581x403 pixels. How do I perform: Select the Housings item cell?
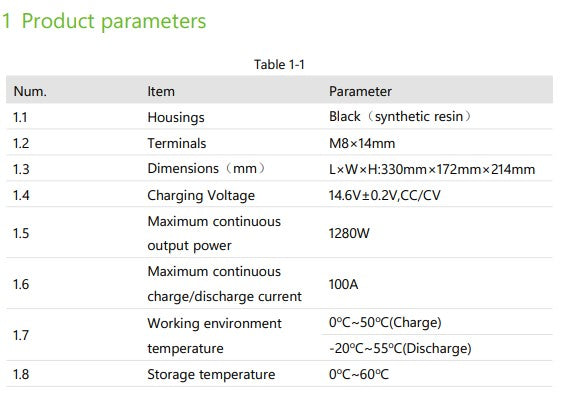176,117
